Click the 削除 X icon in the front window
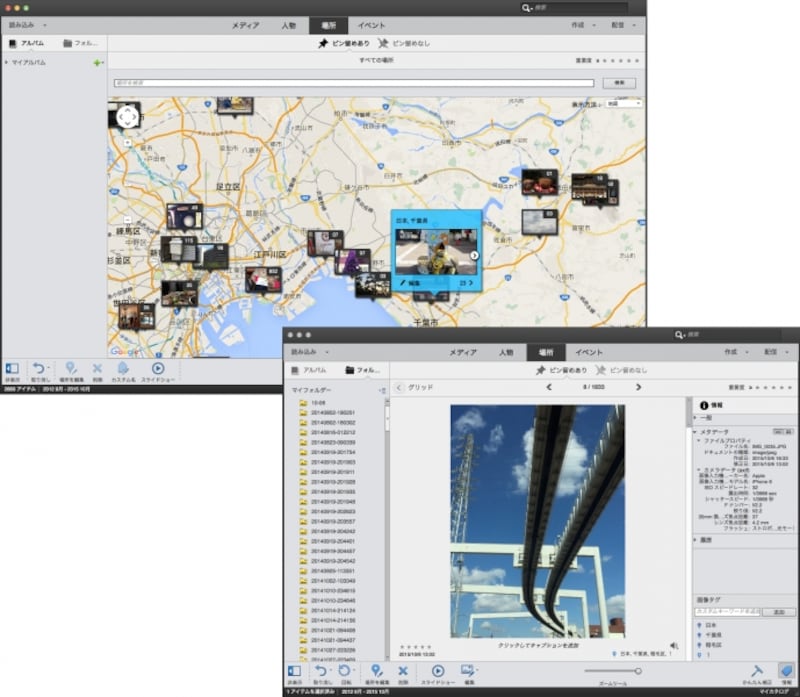Image resolution: width=800 pixels, height=697 pixels. click(403, 671)
